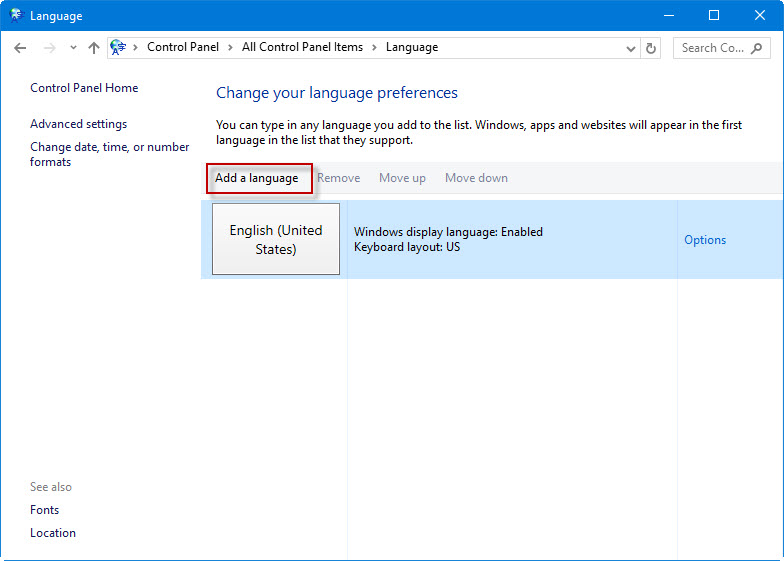784x561 pixels.
Task: Click the Language window title bar icon
Action: pos(16,16)
